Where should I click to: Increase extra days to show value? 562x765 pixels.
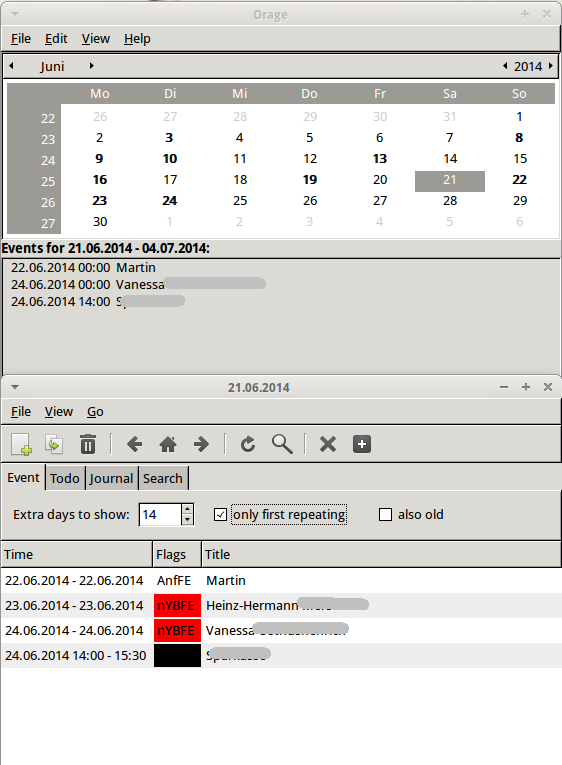187,509
